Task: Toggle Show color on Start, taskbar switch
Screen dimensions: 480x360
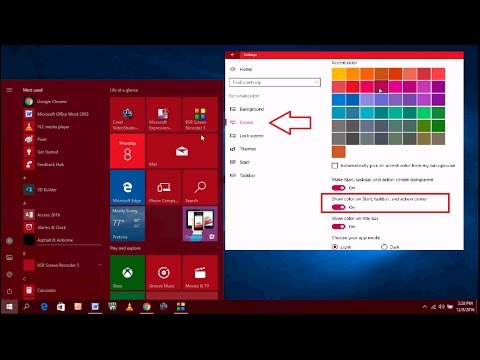Action: pyautogui.click(x=338, y=207)
